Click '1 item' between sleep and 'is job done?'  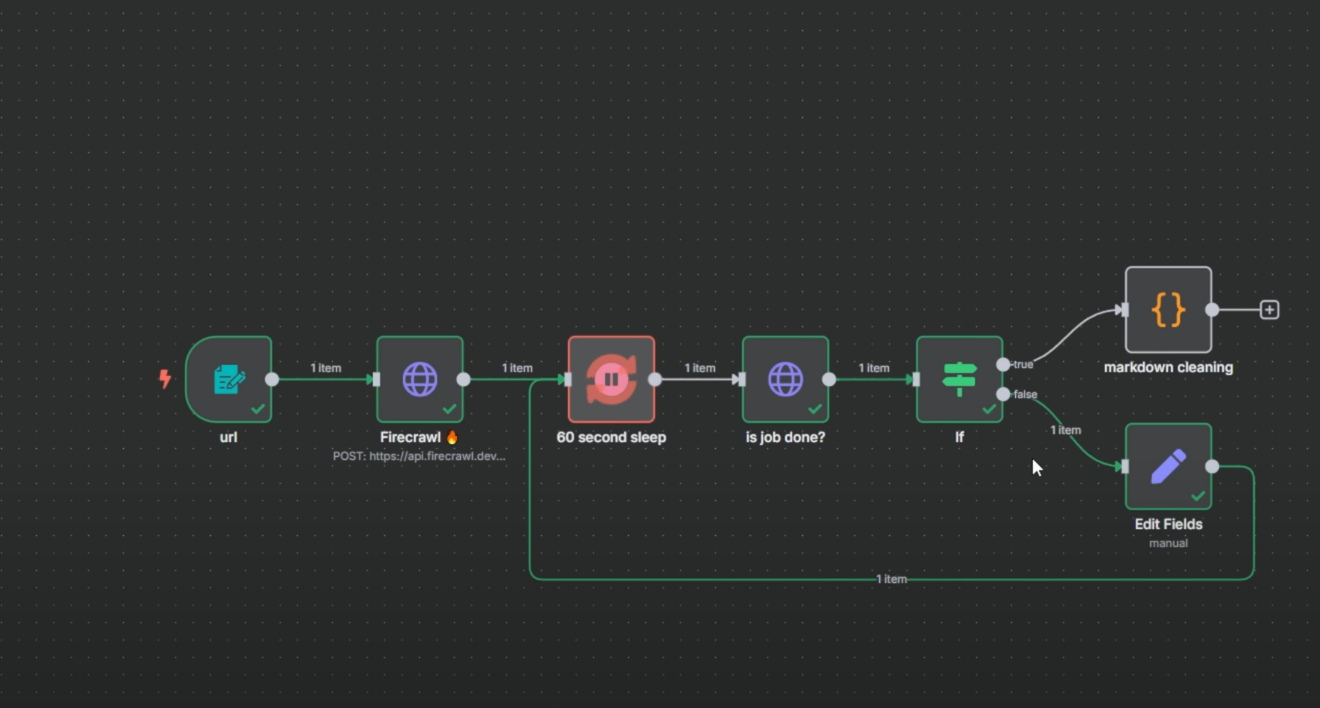click(x=700, y=368)
